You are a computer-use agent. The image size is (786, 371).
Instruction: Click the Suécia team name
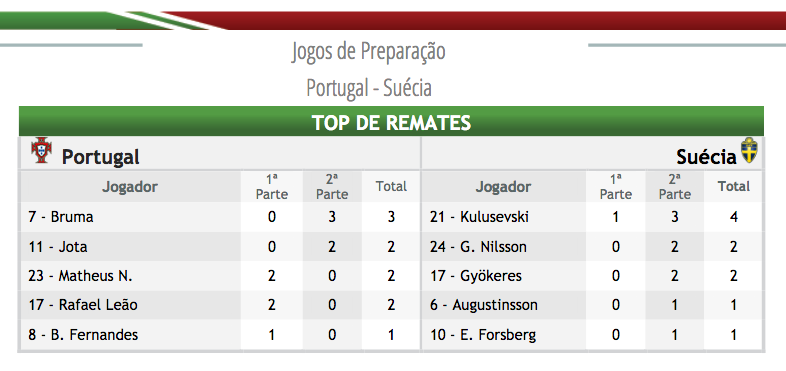point(707,157)
